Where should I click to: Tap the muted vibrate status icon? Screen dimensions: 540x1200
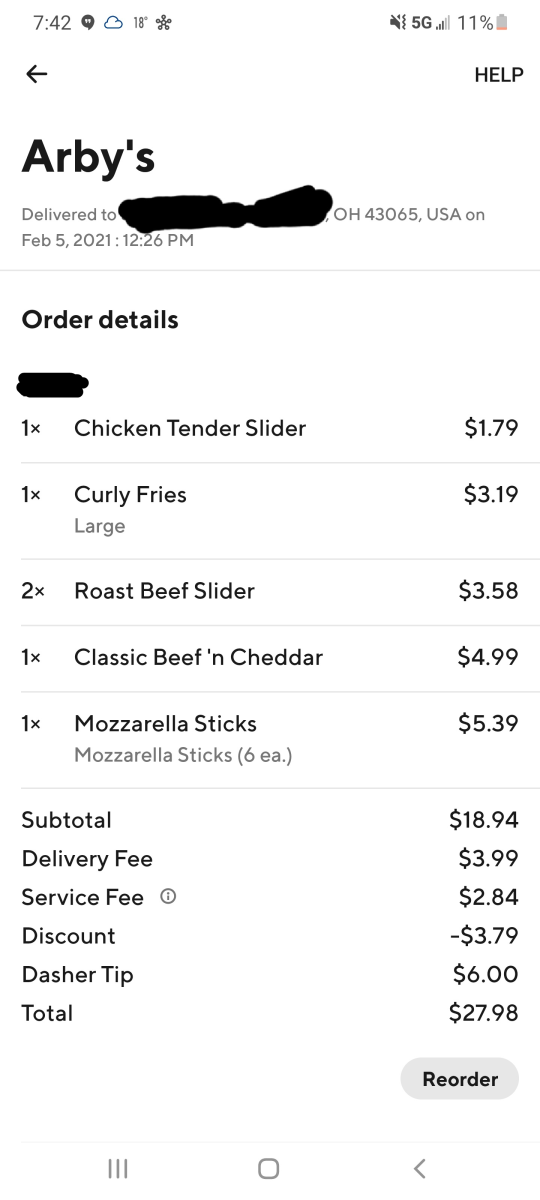click(x=396, y=23)
